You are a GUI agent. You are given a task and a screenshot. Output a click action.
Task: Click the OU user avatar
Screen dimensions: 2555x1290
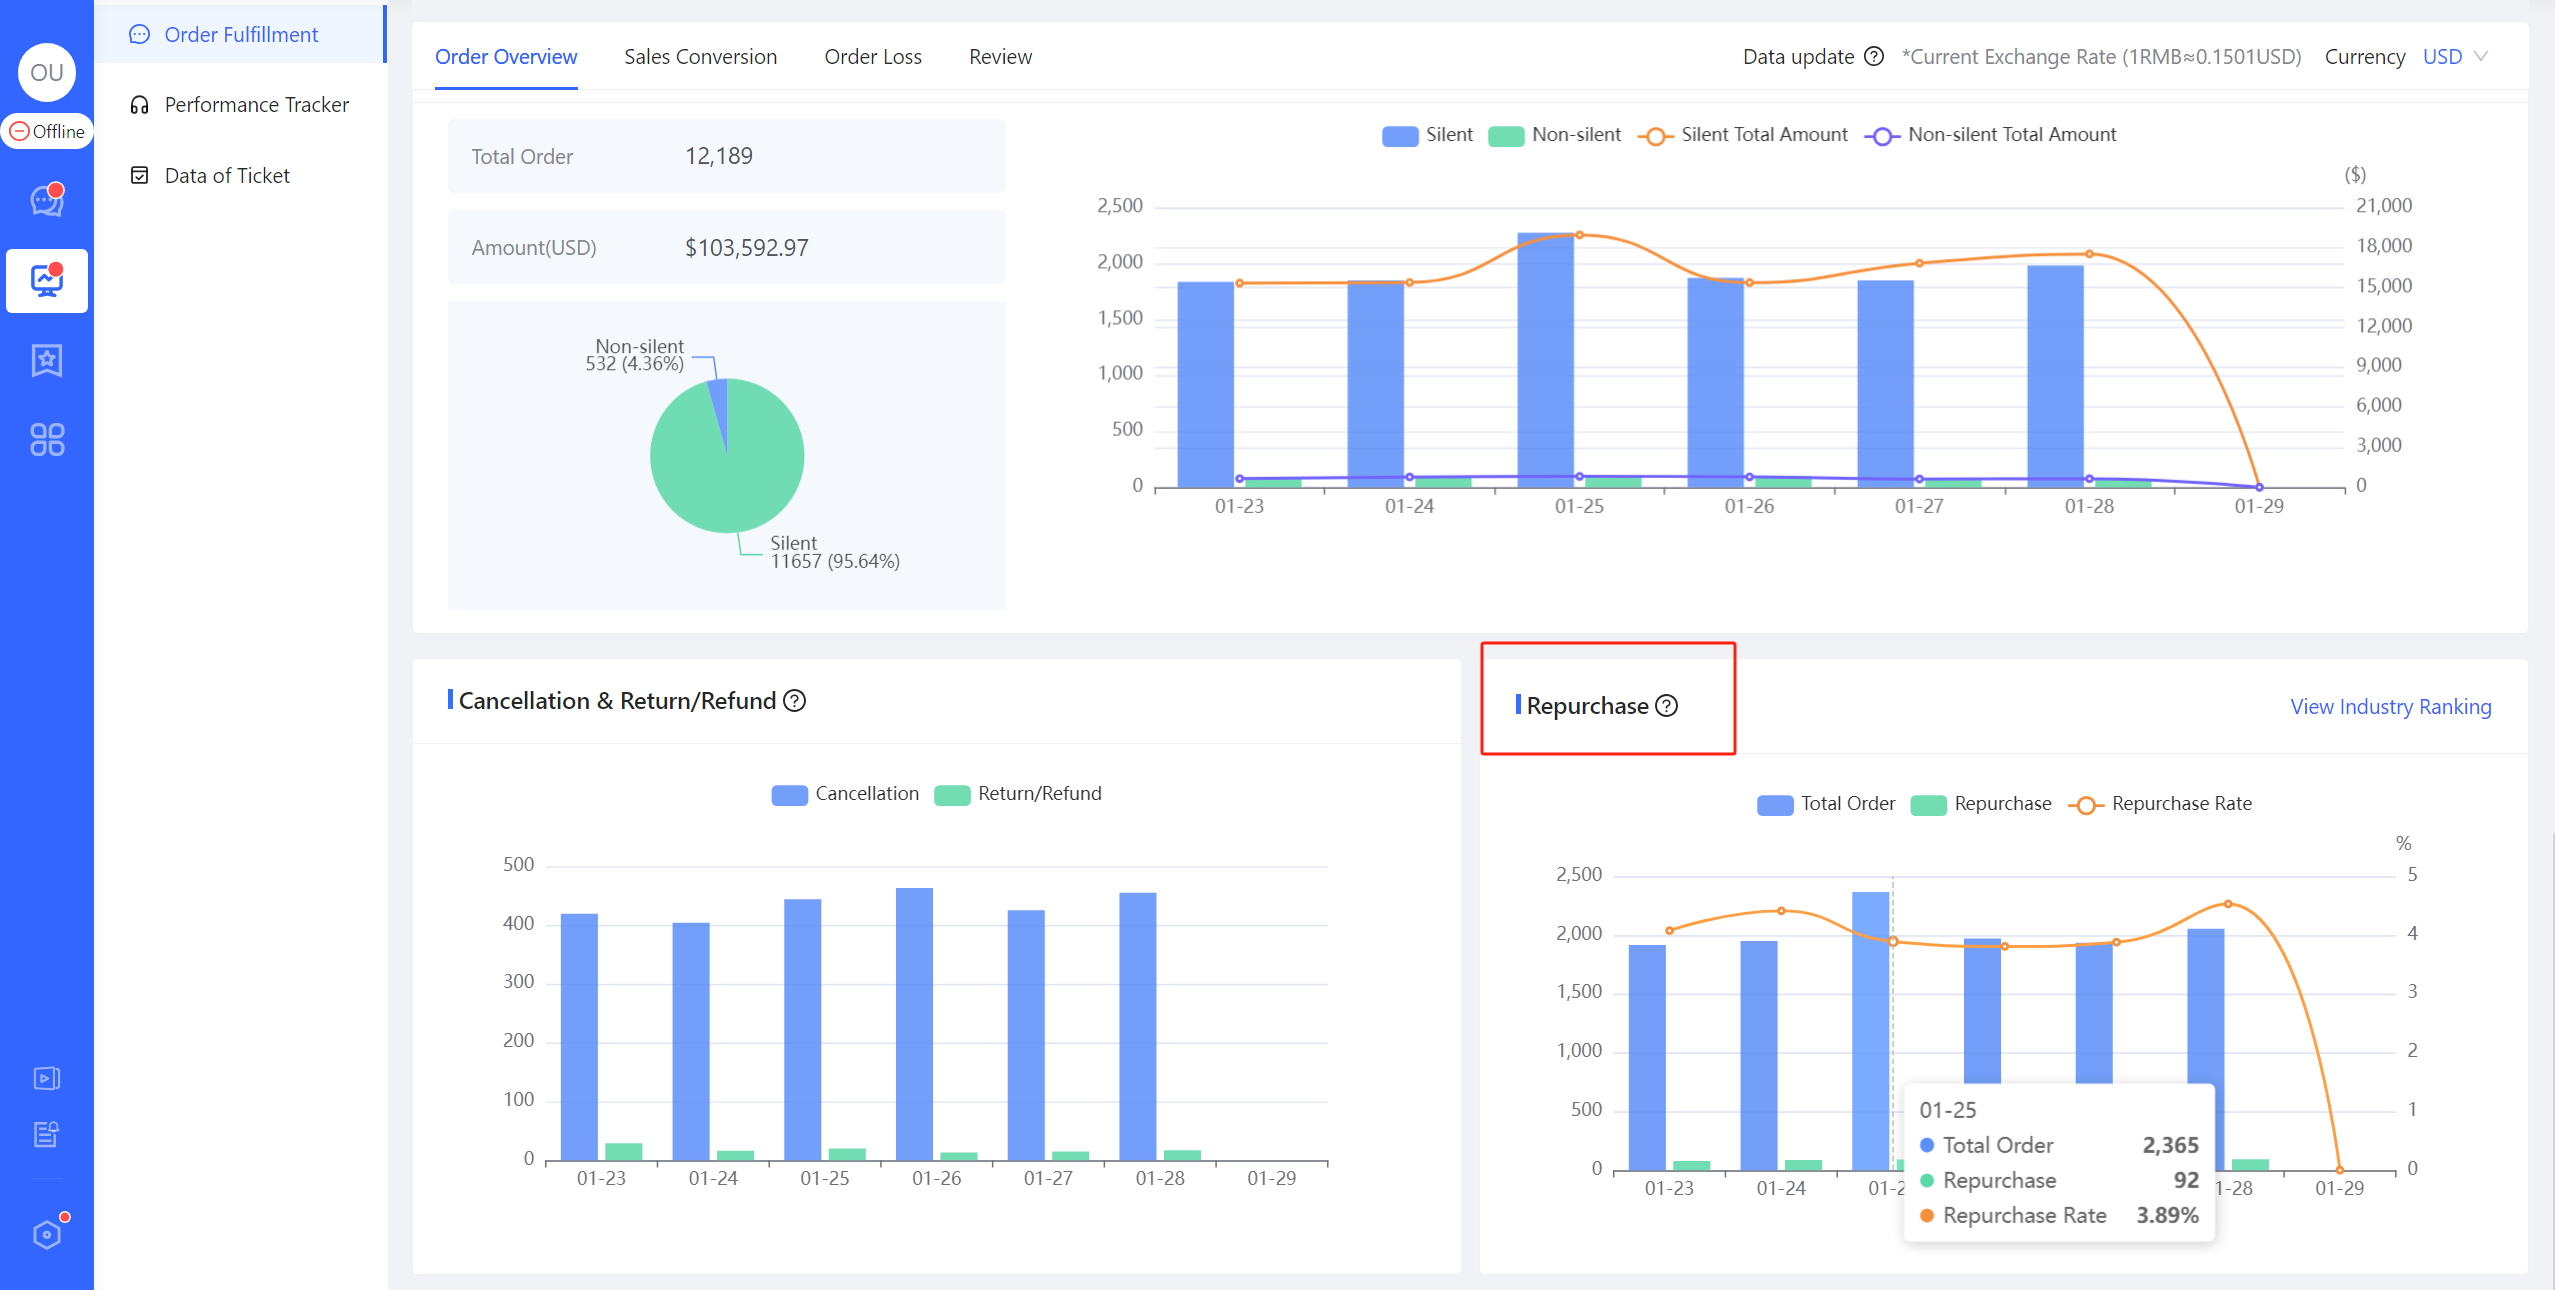click(x=47, y=72)
